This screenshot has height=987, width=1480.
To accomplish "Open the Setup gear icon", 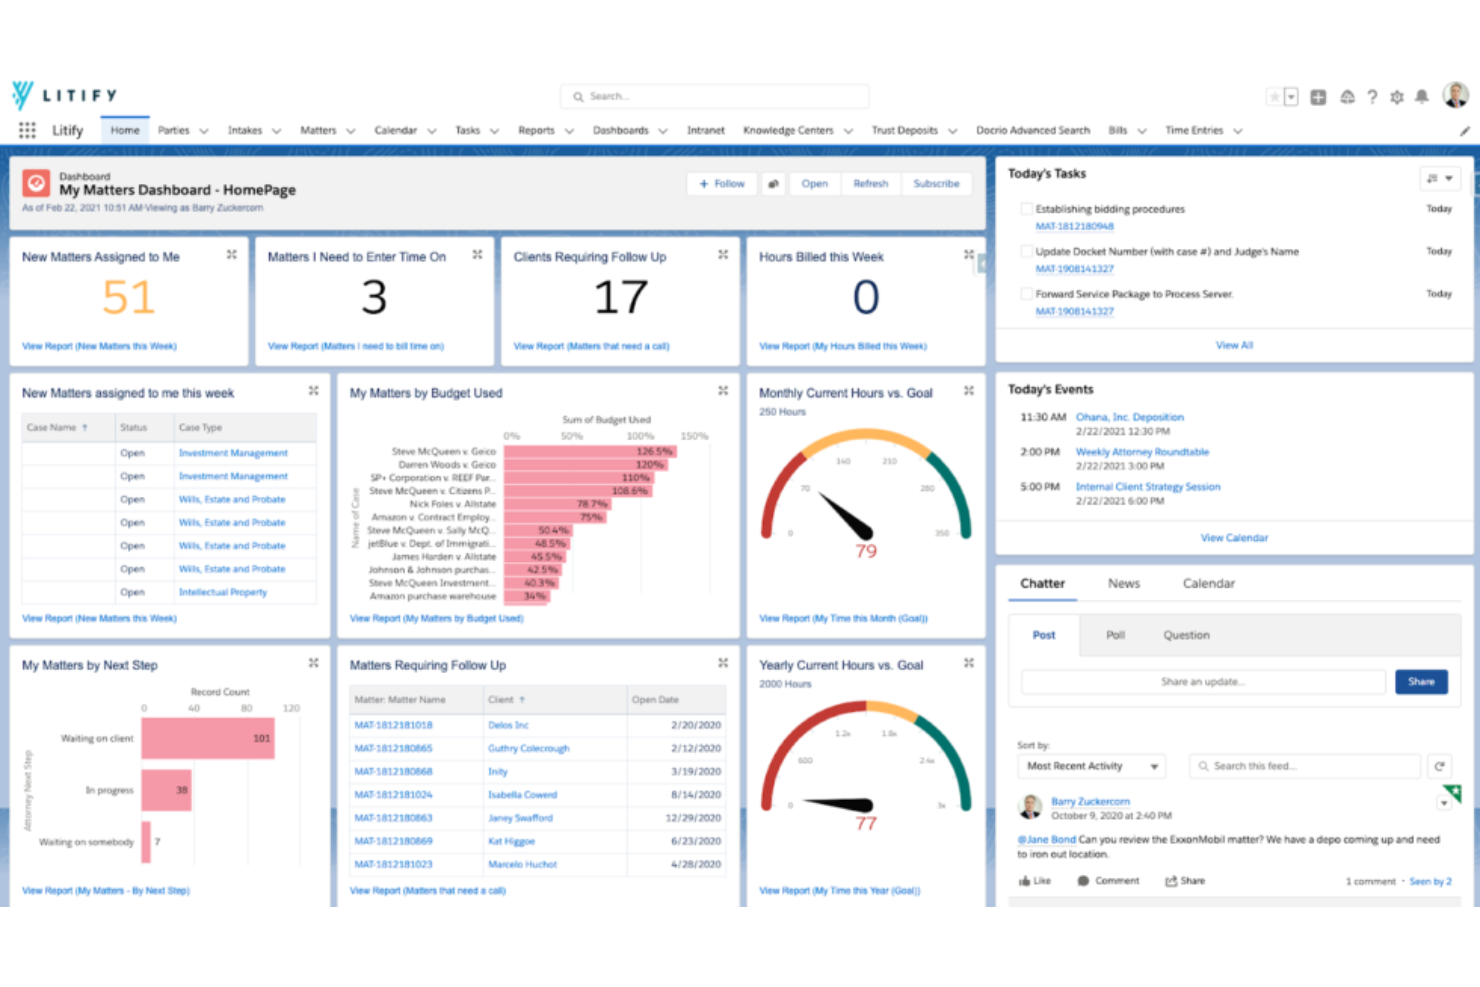I will point(1397,96).
